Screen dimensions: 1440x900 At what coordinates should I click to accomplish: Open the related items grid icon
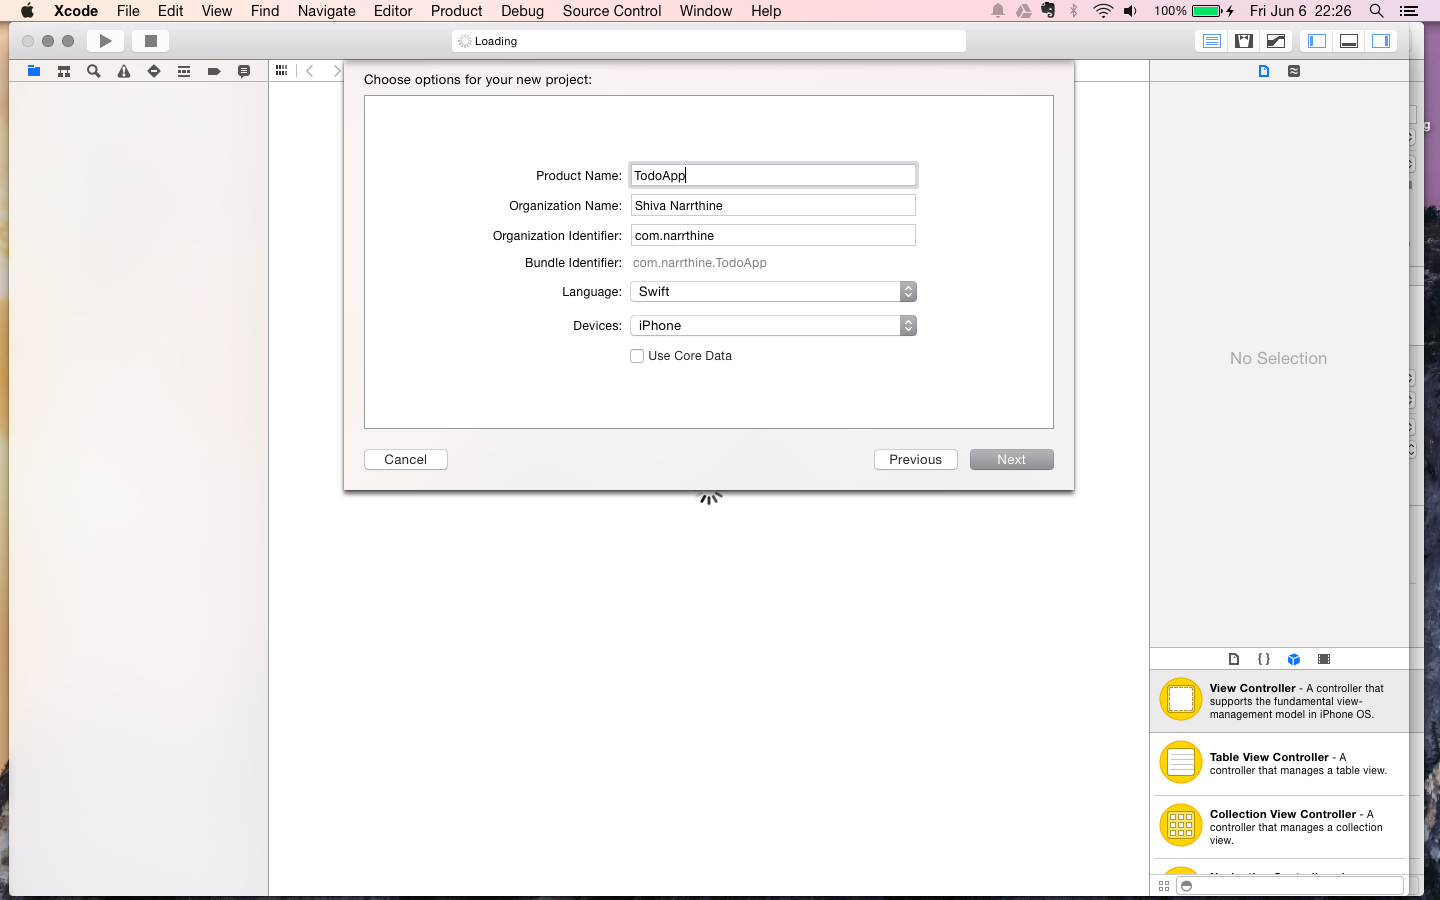click(x=282, y=70)
